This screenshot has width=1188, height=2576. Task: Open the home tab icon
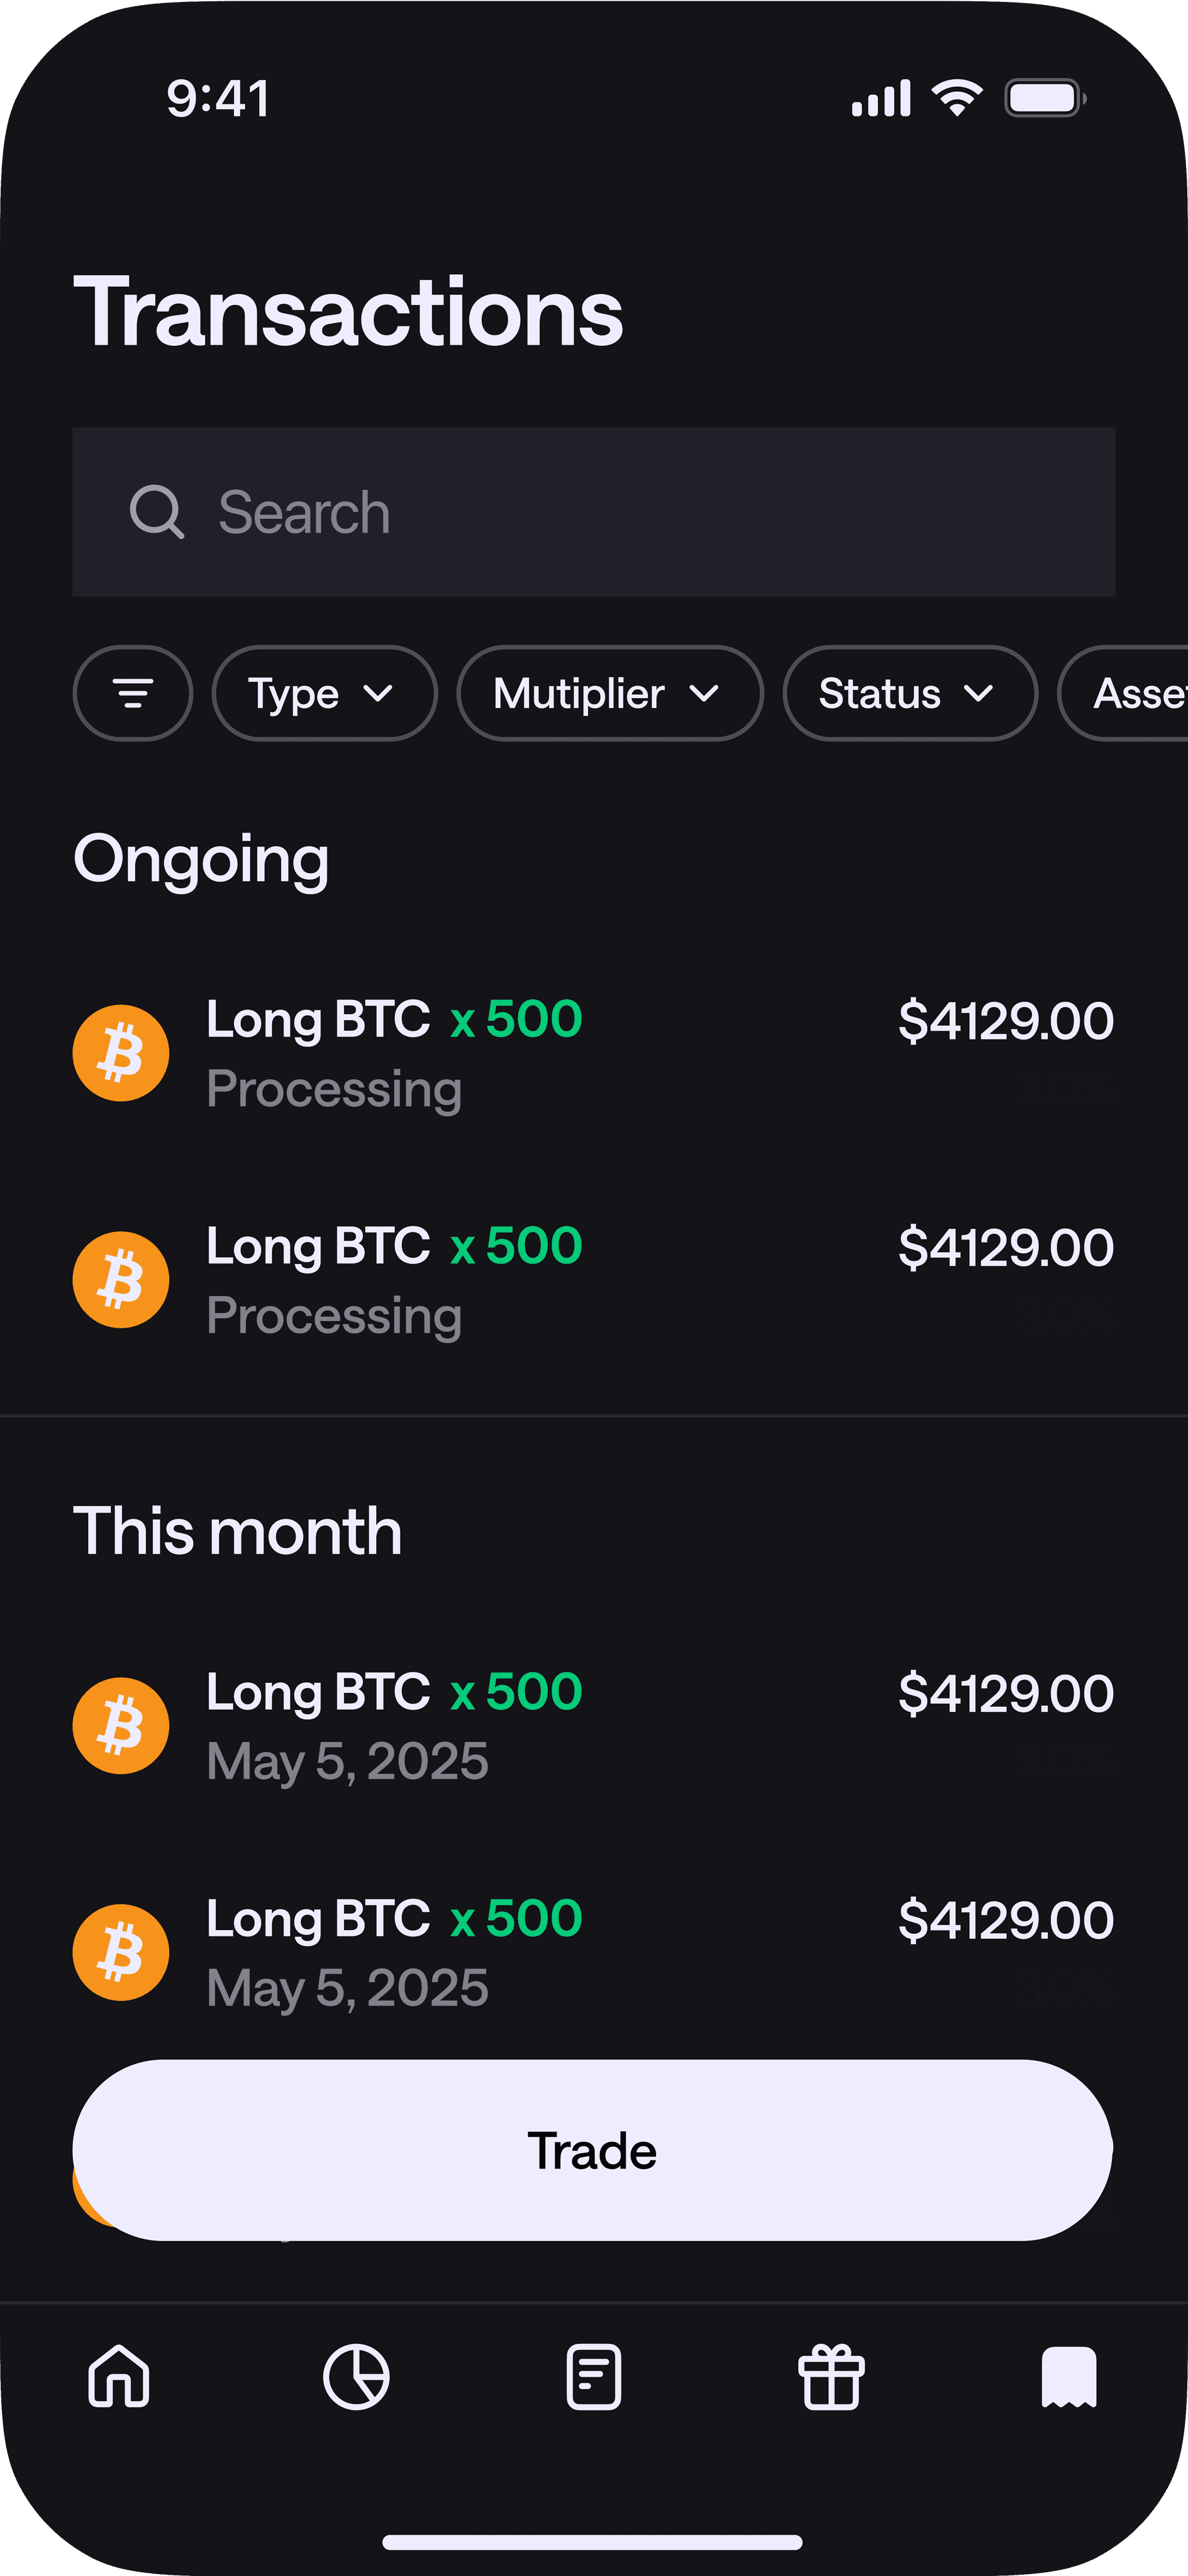[119, 2376]
